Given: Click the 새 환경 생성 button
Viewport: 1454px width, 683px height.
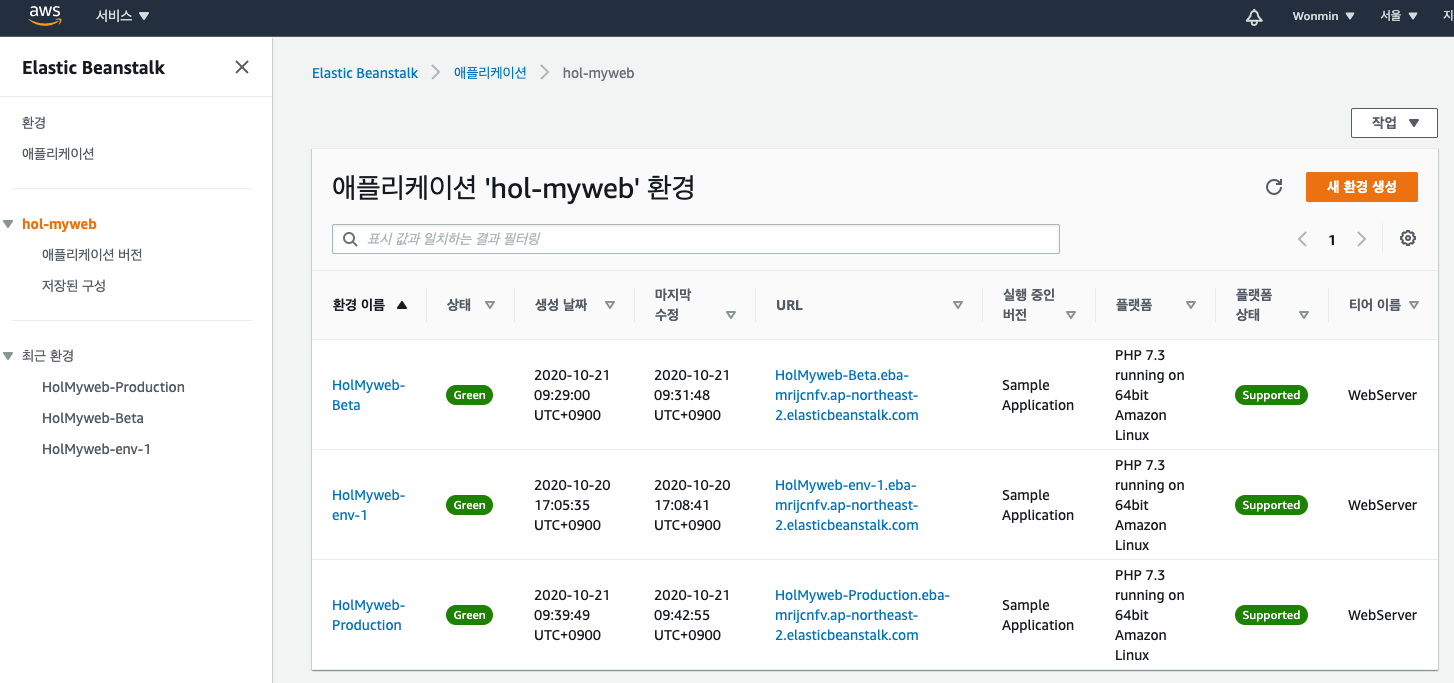Looking at the screenshot, I should coord(1362,187).
